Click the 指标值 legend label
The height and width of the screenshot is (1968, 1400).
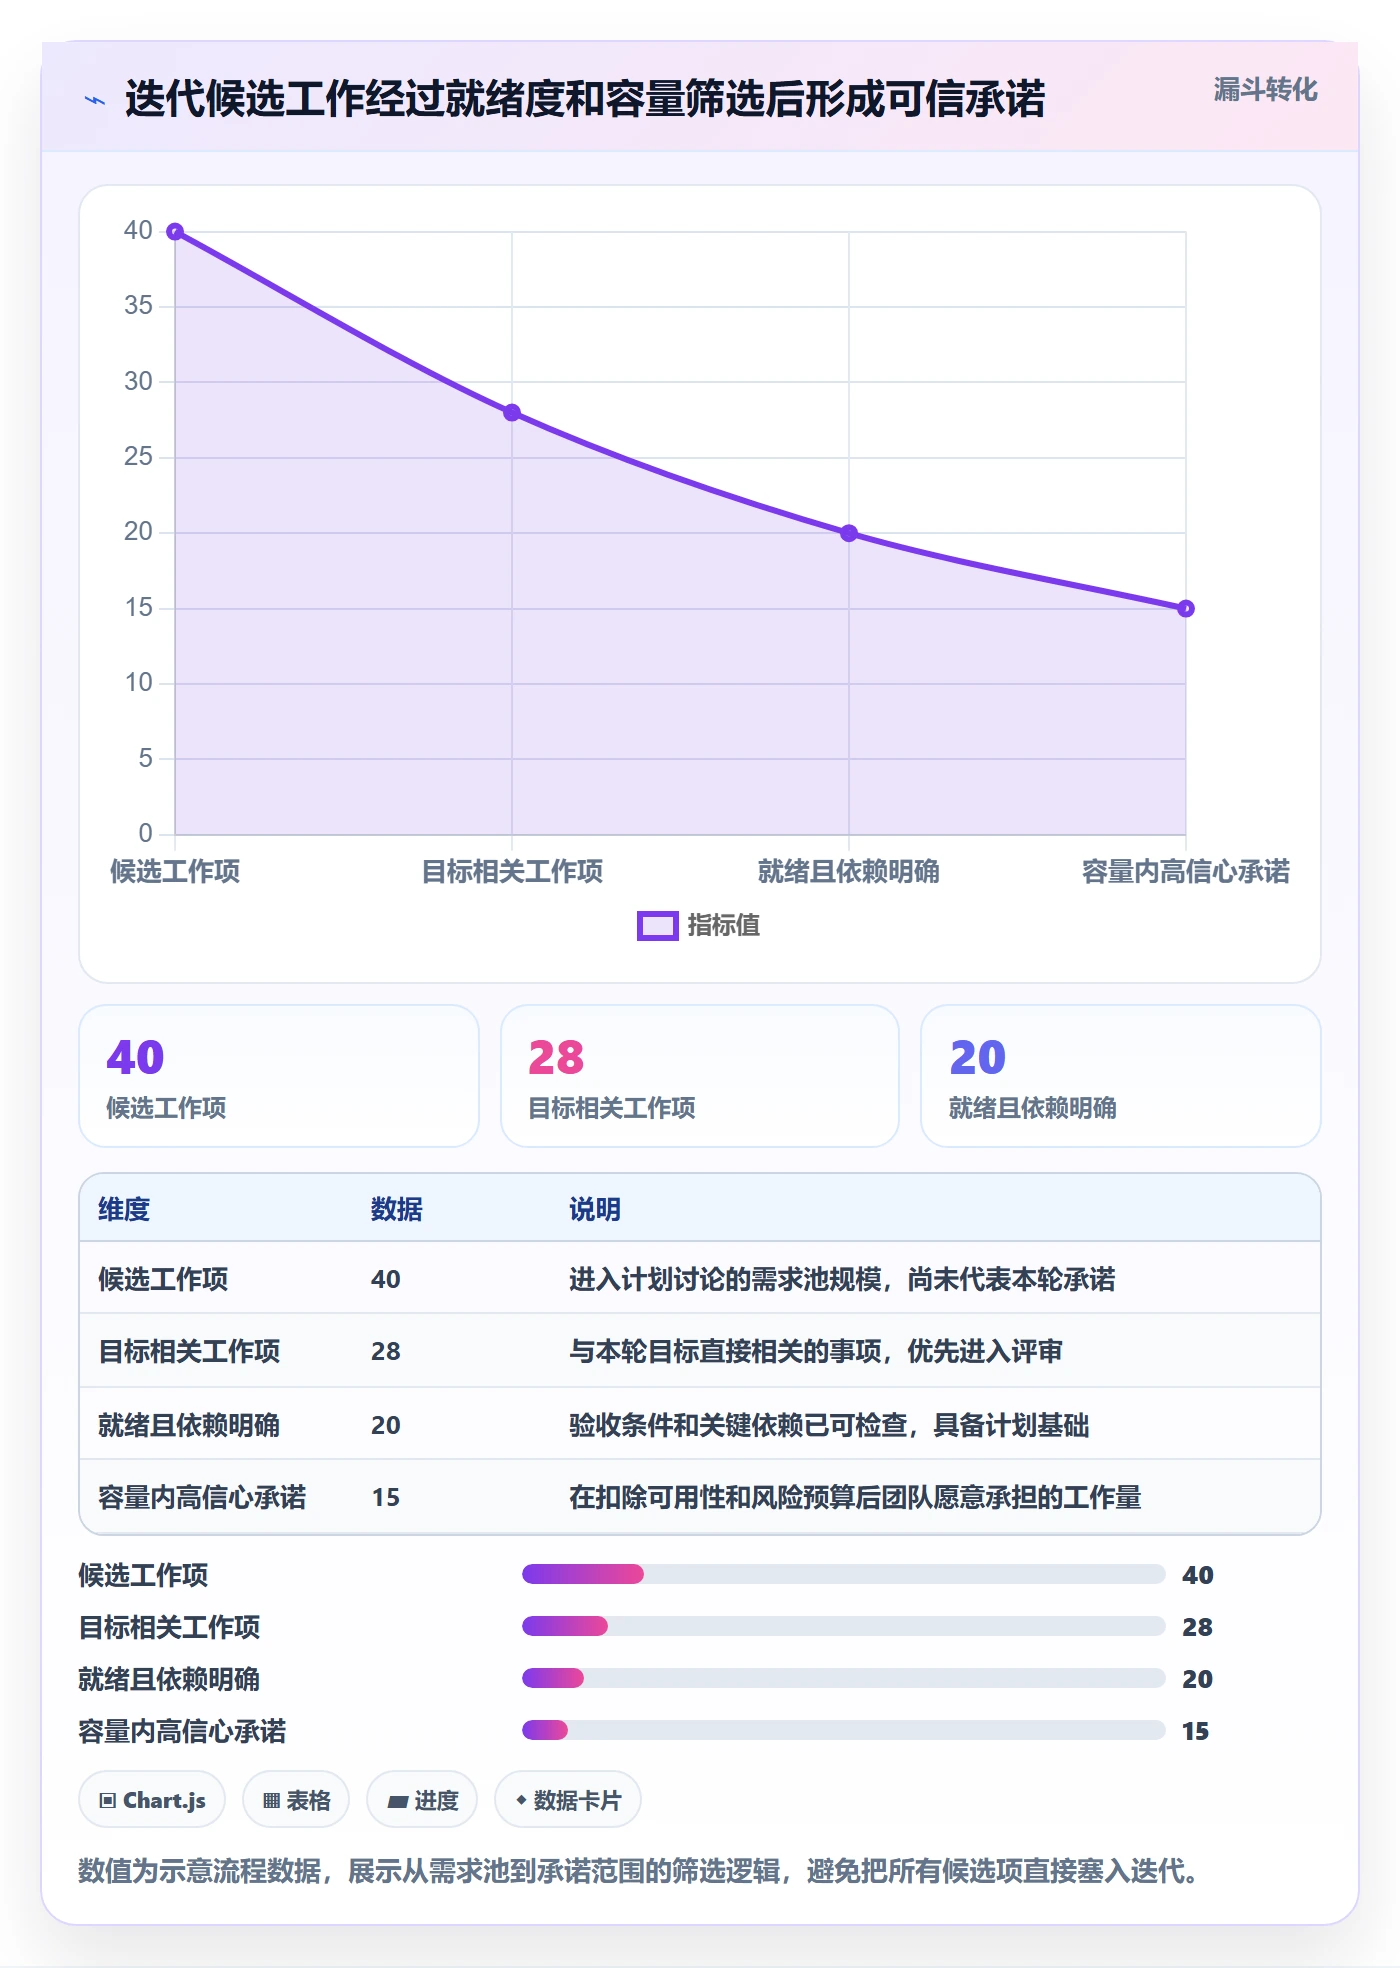coord(724,926)
